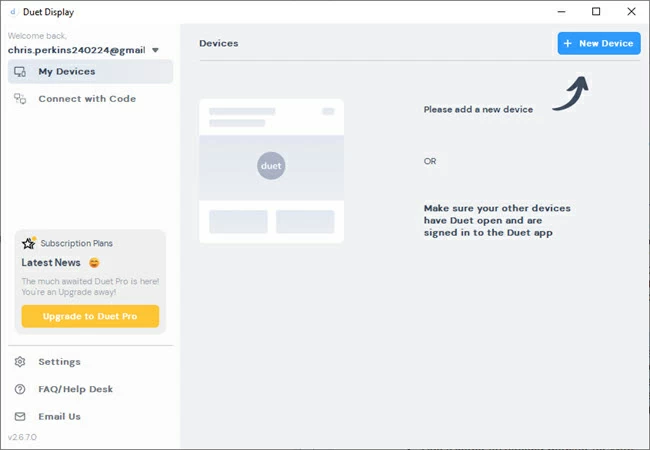This screenshot has height=450, width=650.
Task: Minimize the Duet Display window
Action: point(562,12)
